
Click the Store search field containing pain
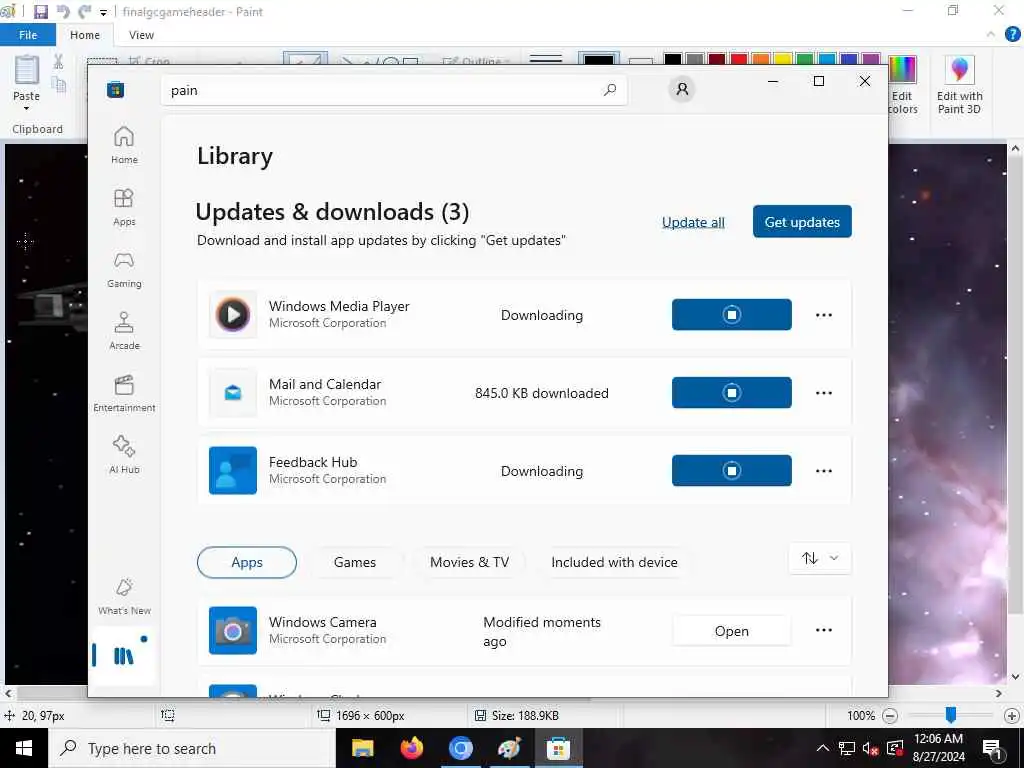(394, 90)
